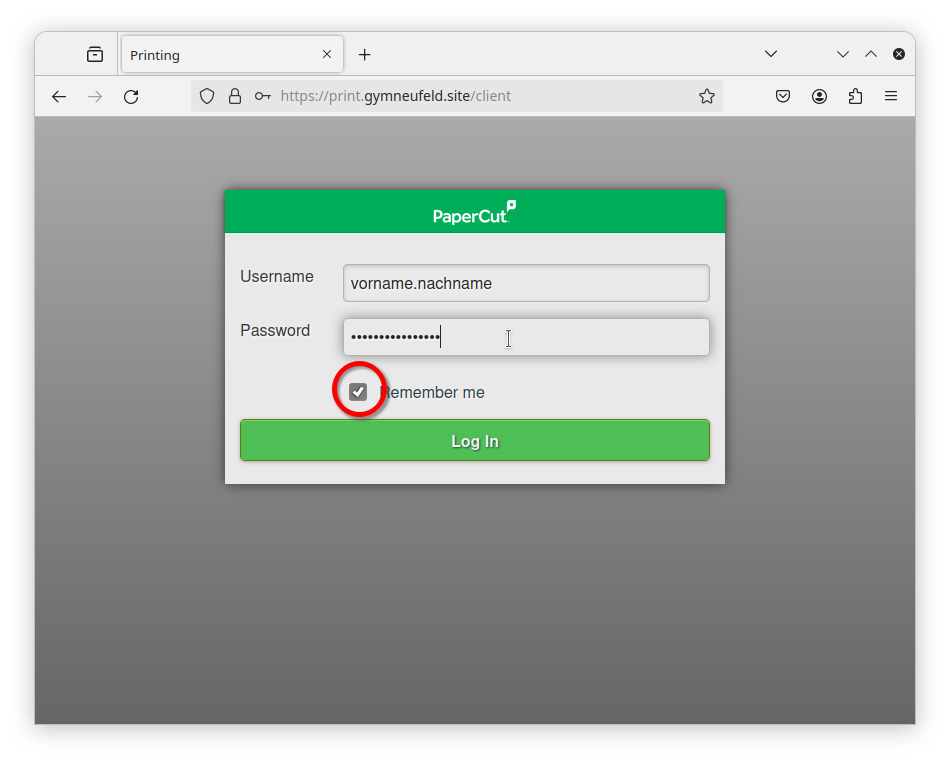Bookmark this page with the star
The height and width of the screenshot is (762, 950).
click(x=706, y=96)
